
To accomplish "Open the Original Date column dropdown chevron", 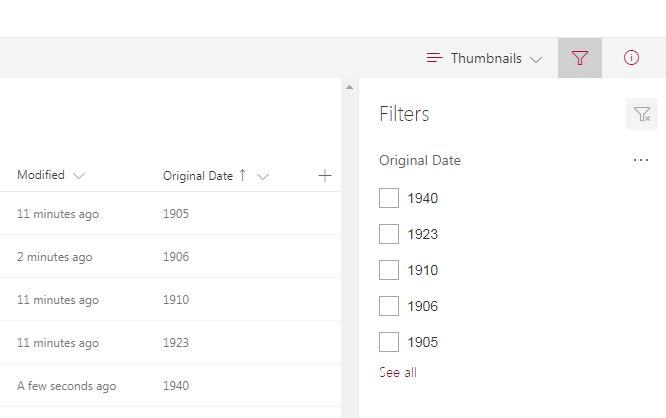I will (263, 176).
